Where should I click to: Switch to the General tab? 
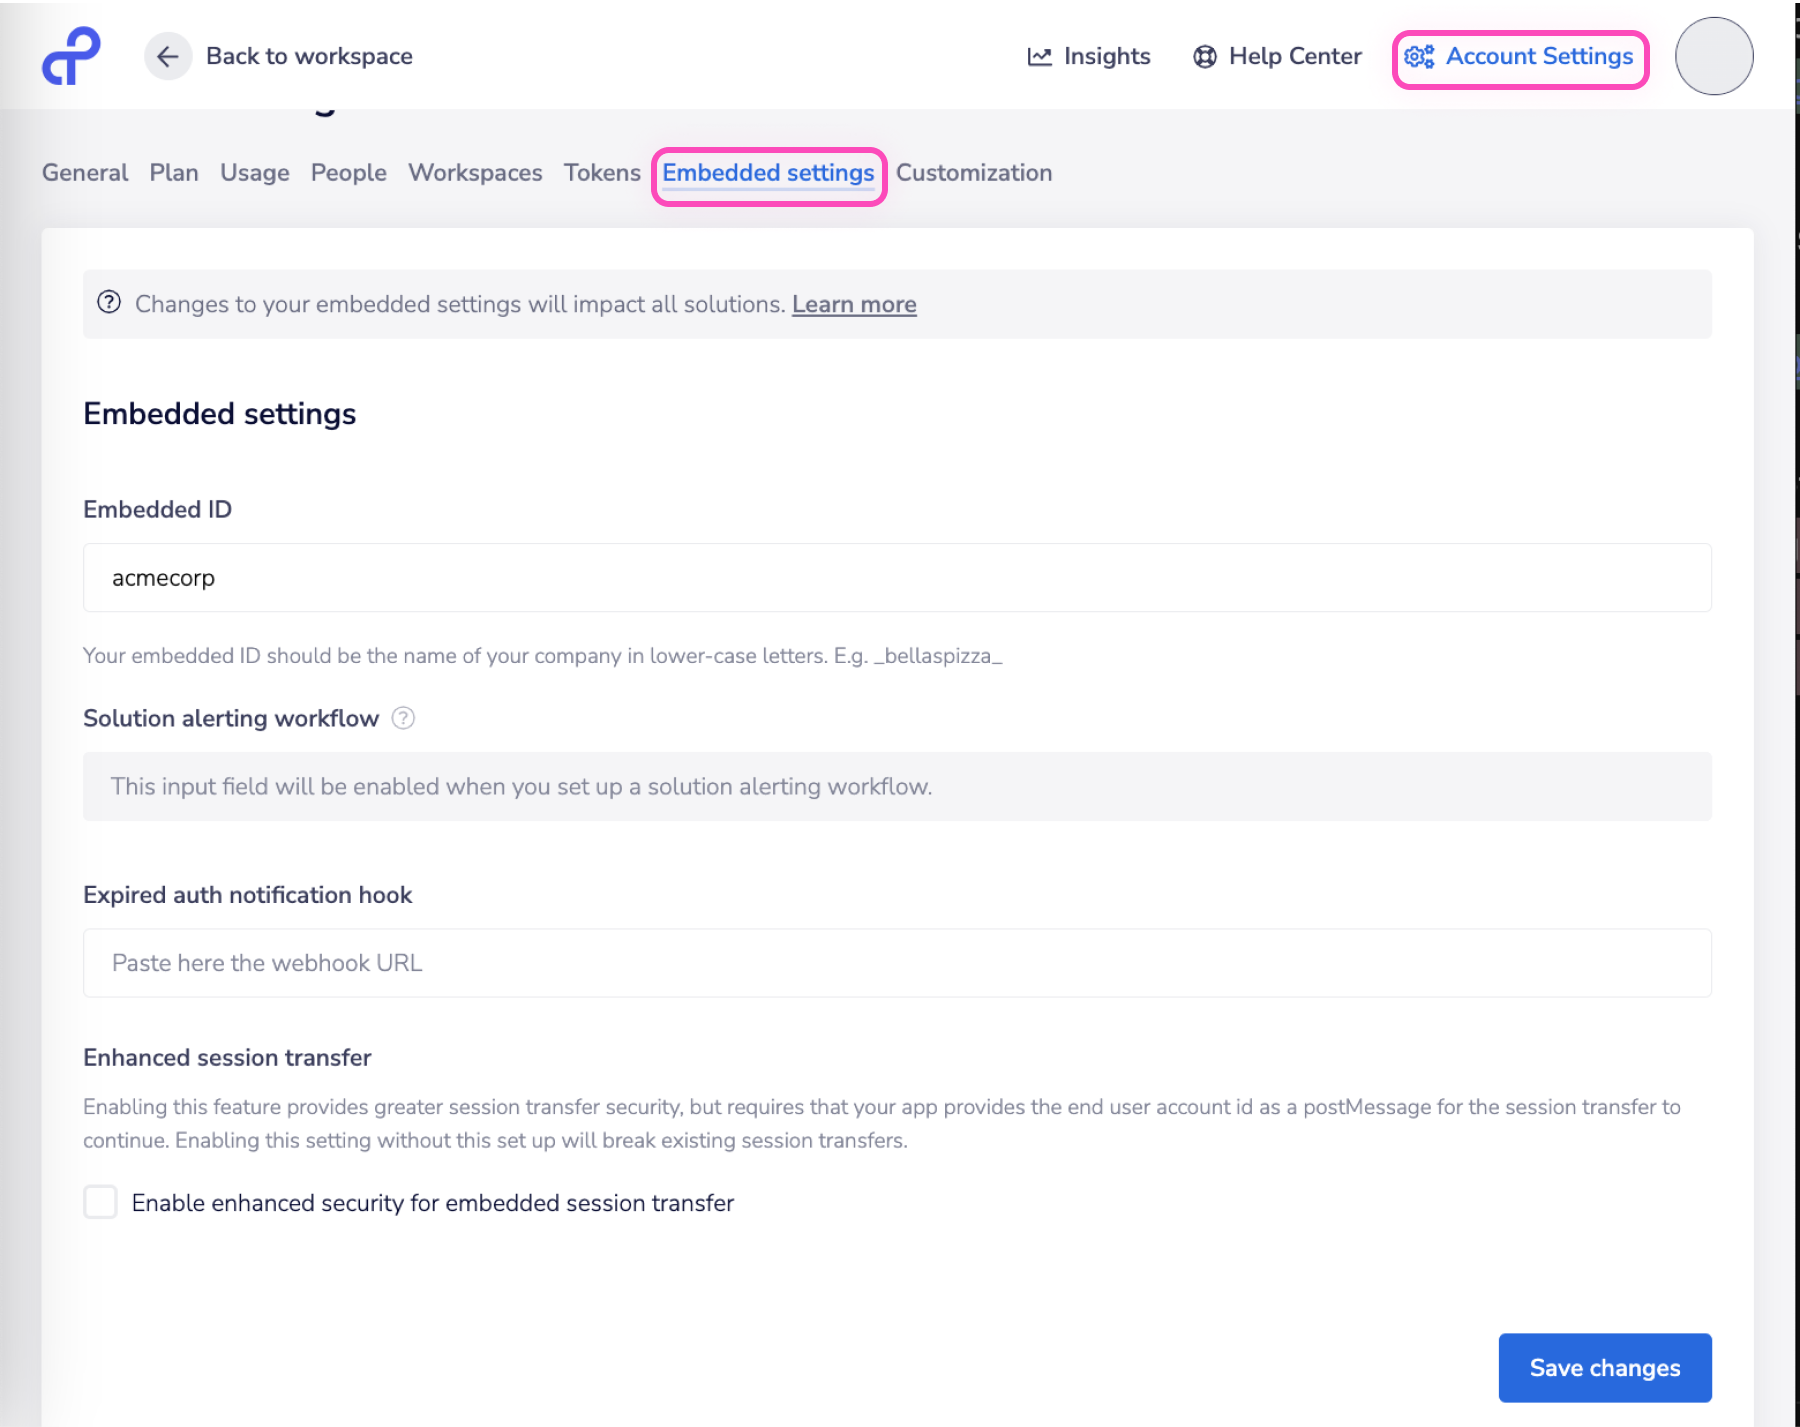pyautogui.click(x=84, y=172)
